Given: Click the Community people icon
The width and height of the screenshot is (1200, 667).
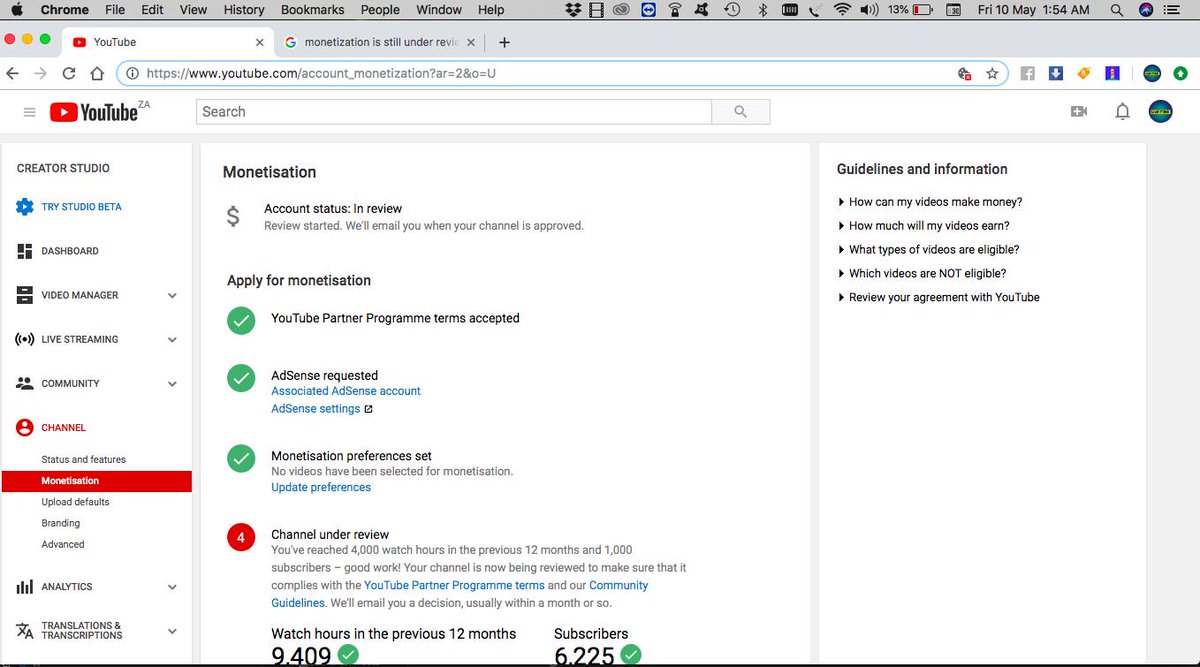Looking at the screenshot, I should click(x=25, y=383).
